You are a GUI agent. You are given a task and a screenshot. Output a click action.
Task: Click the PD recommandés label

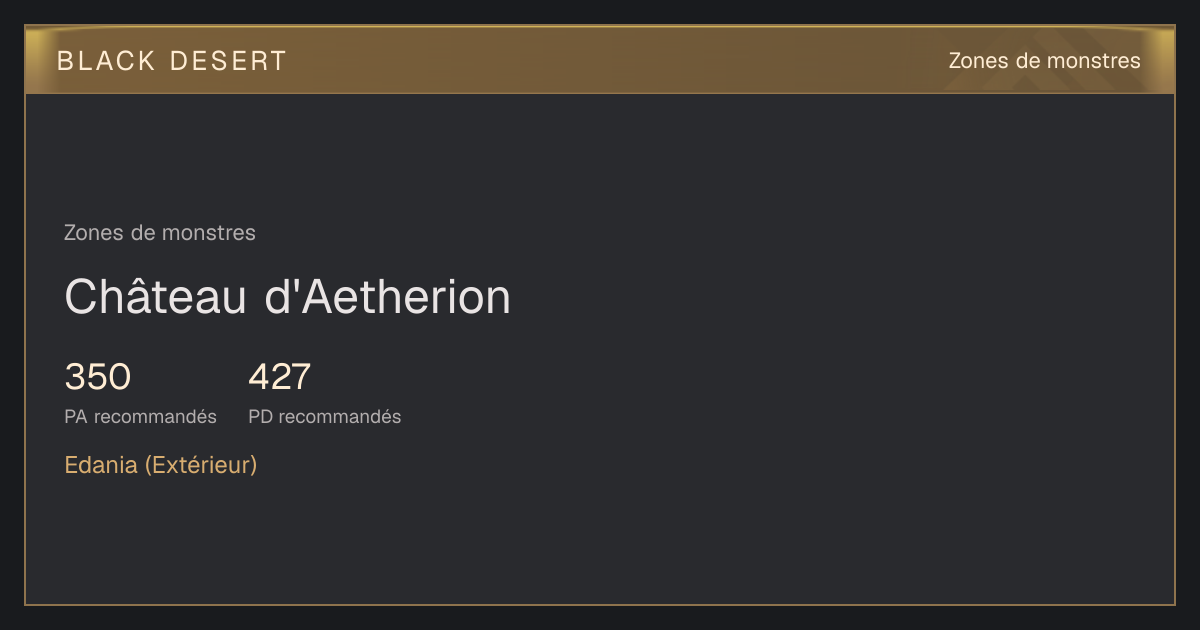pyautogui.click(x=325, y=417)
